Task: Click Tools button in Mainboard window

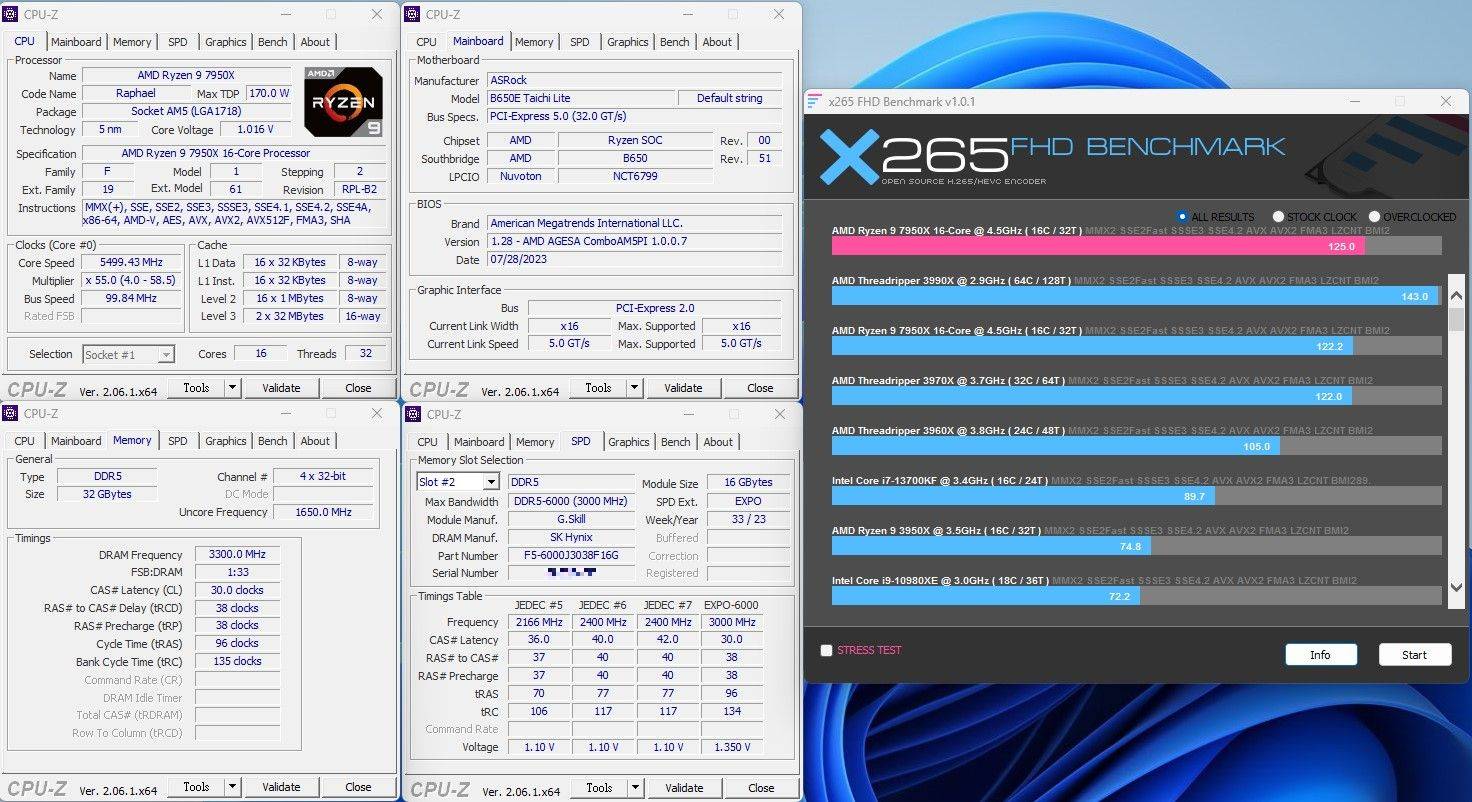Action: pyautogui.click(x=598, y=388)
